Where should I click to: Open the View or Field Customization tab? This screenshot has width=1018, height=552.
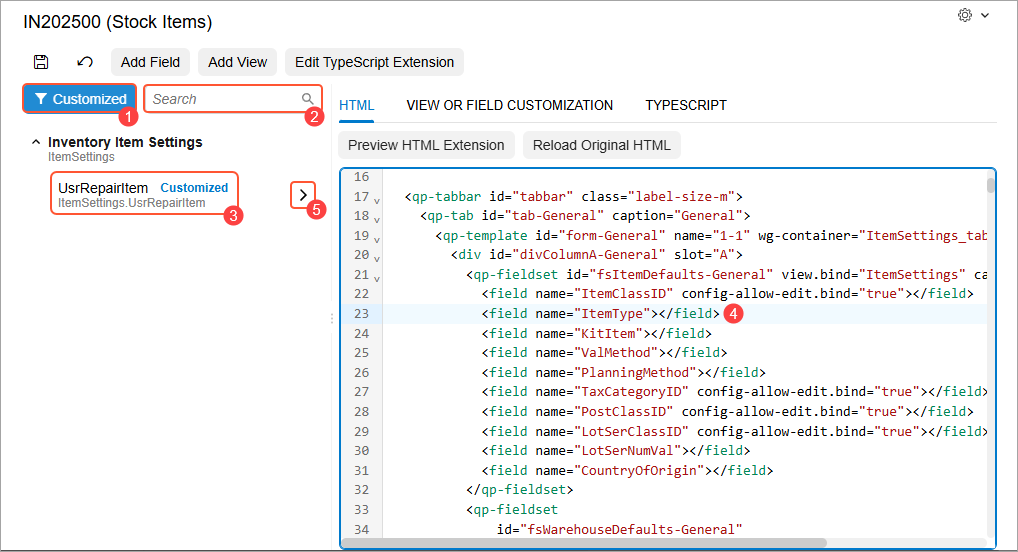(510, 105)
